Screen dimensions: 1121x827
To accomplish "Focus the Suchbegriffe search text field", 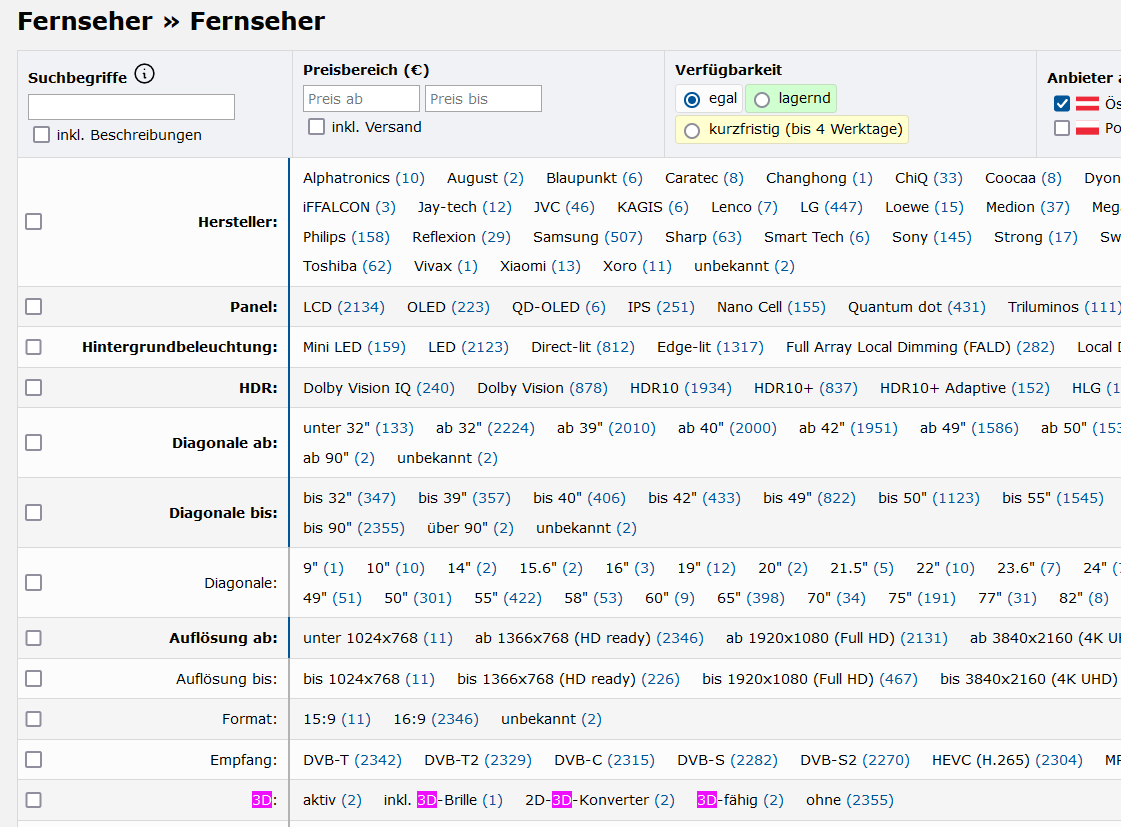I will pos(132,107).
